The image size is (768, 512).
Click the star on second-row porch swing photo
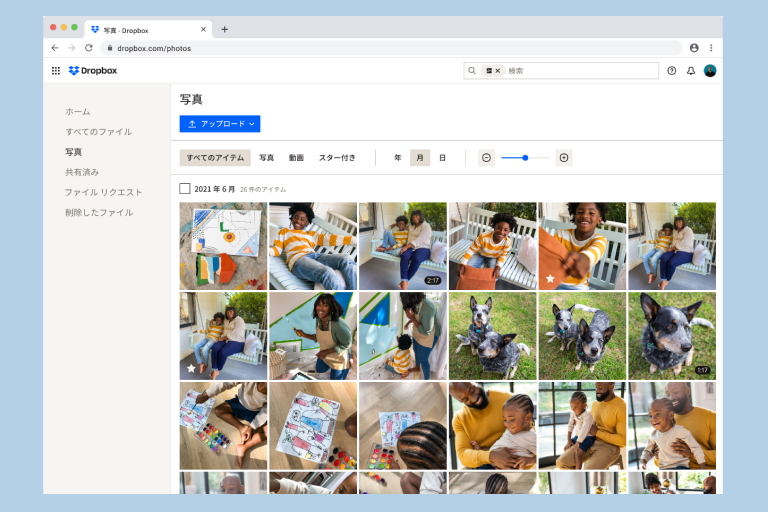(191, 368)
